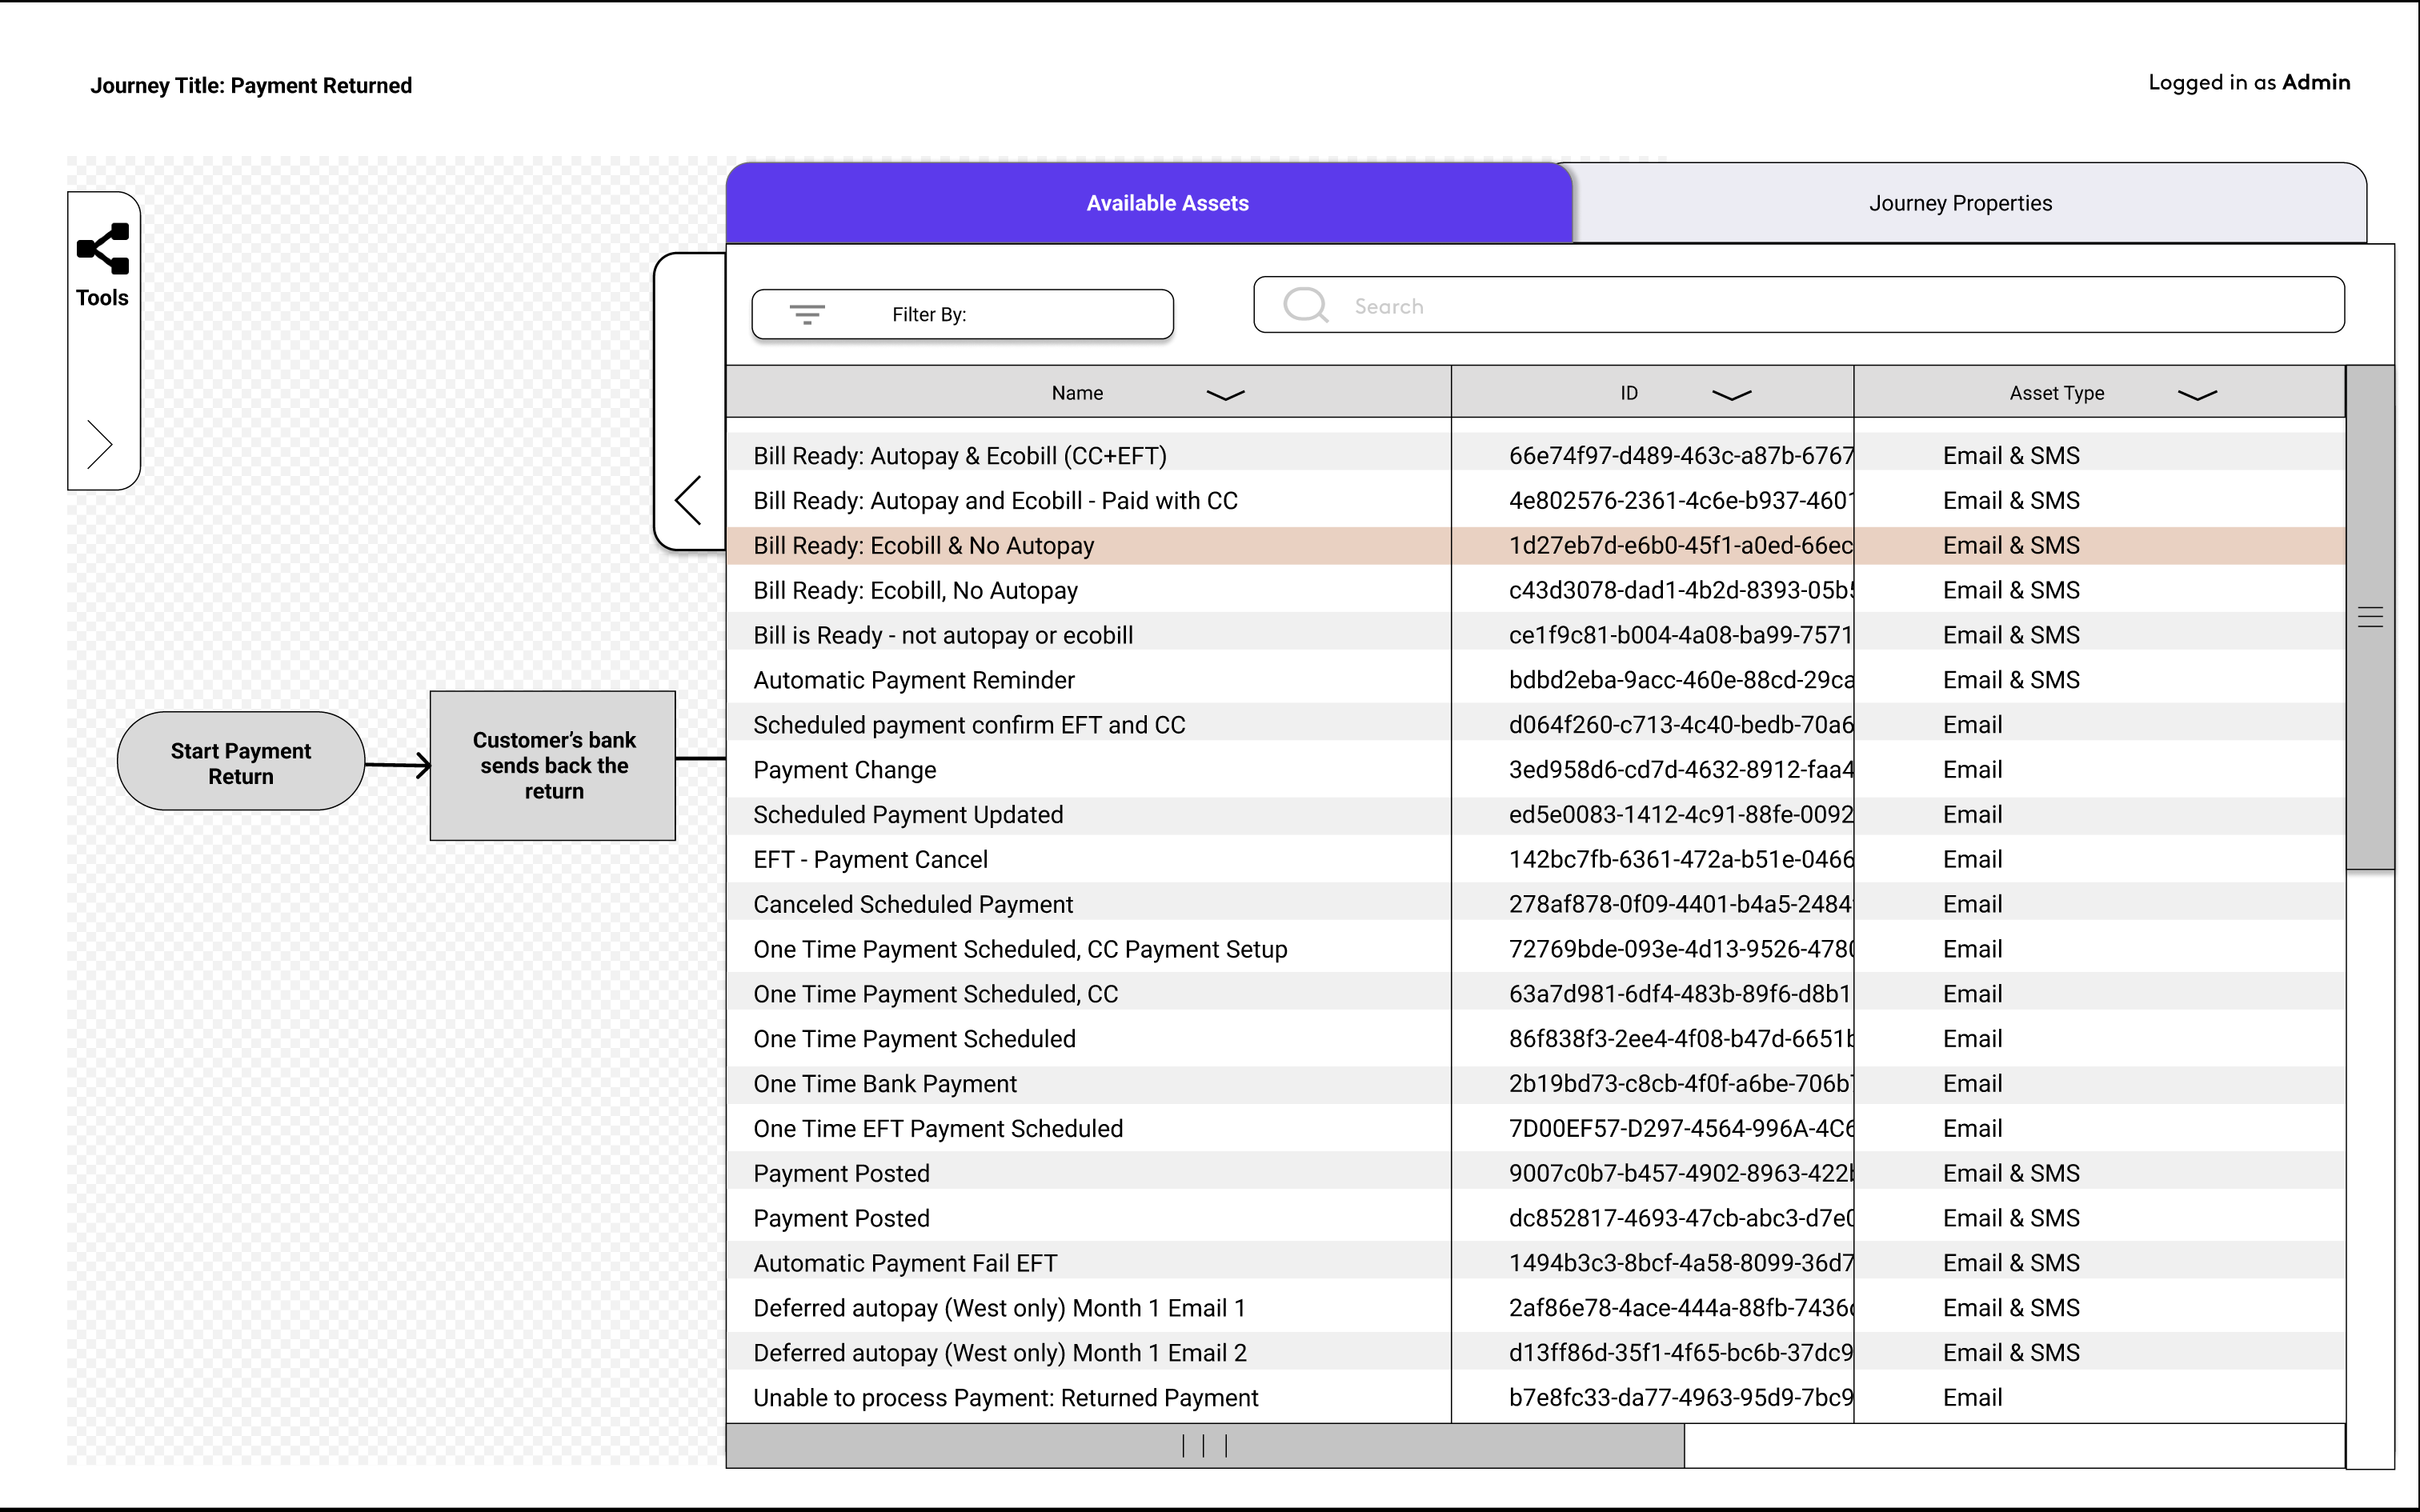2420x1512 pixels.
Task: Collapse the assets panel left chevron
Action: 688,500
